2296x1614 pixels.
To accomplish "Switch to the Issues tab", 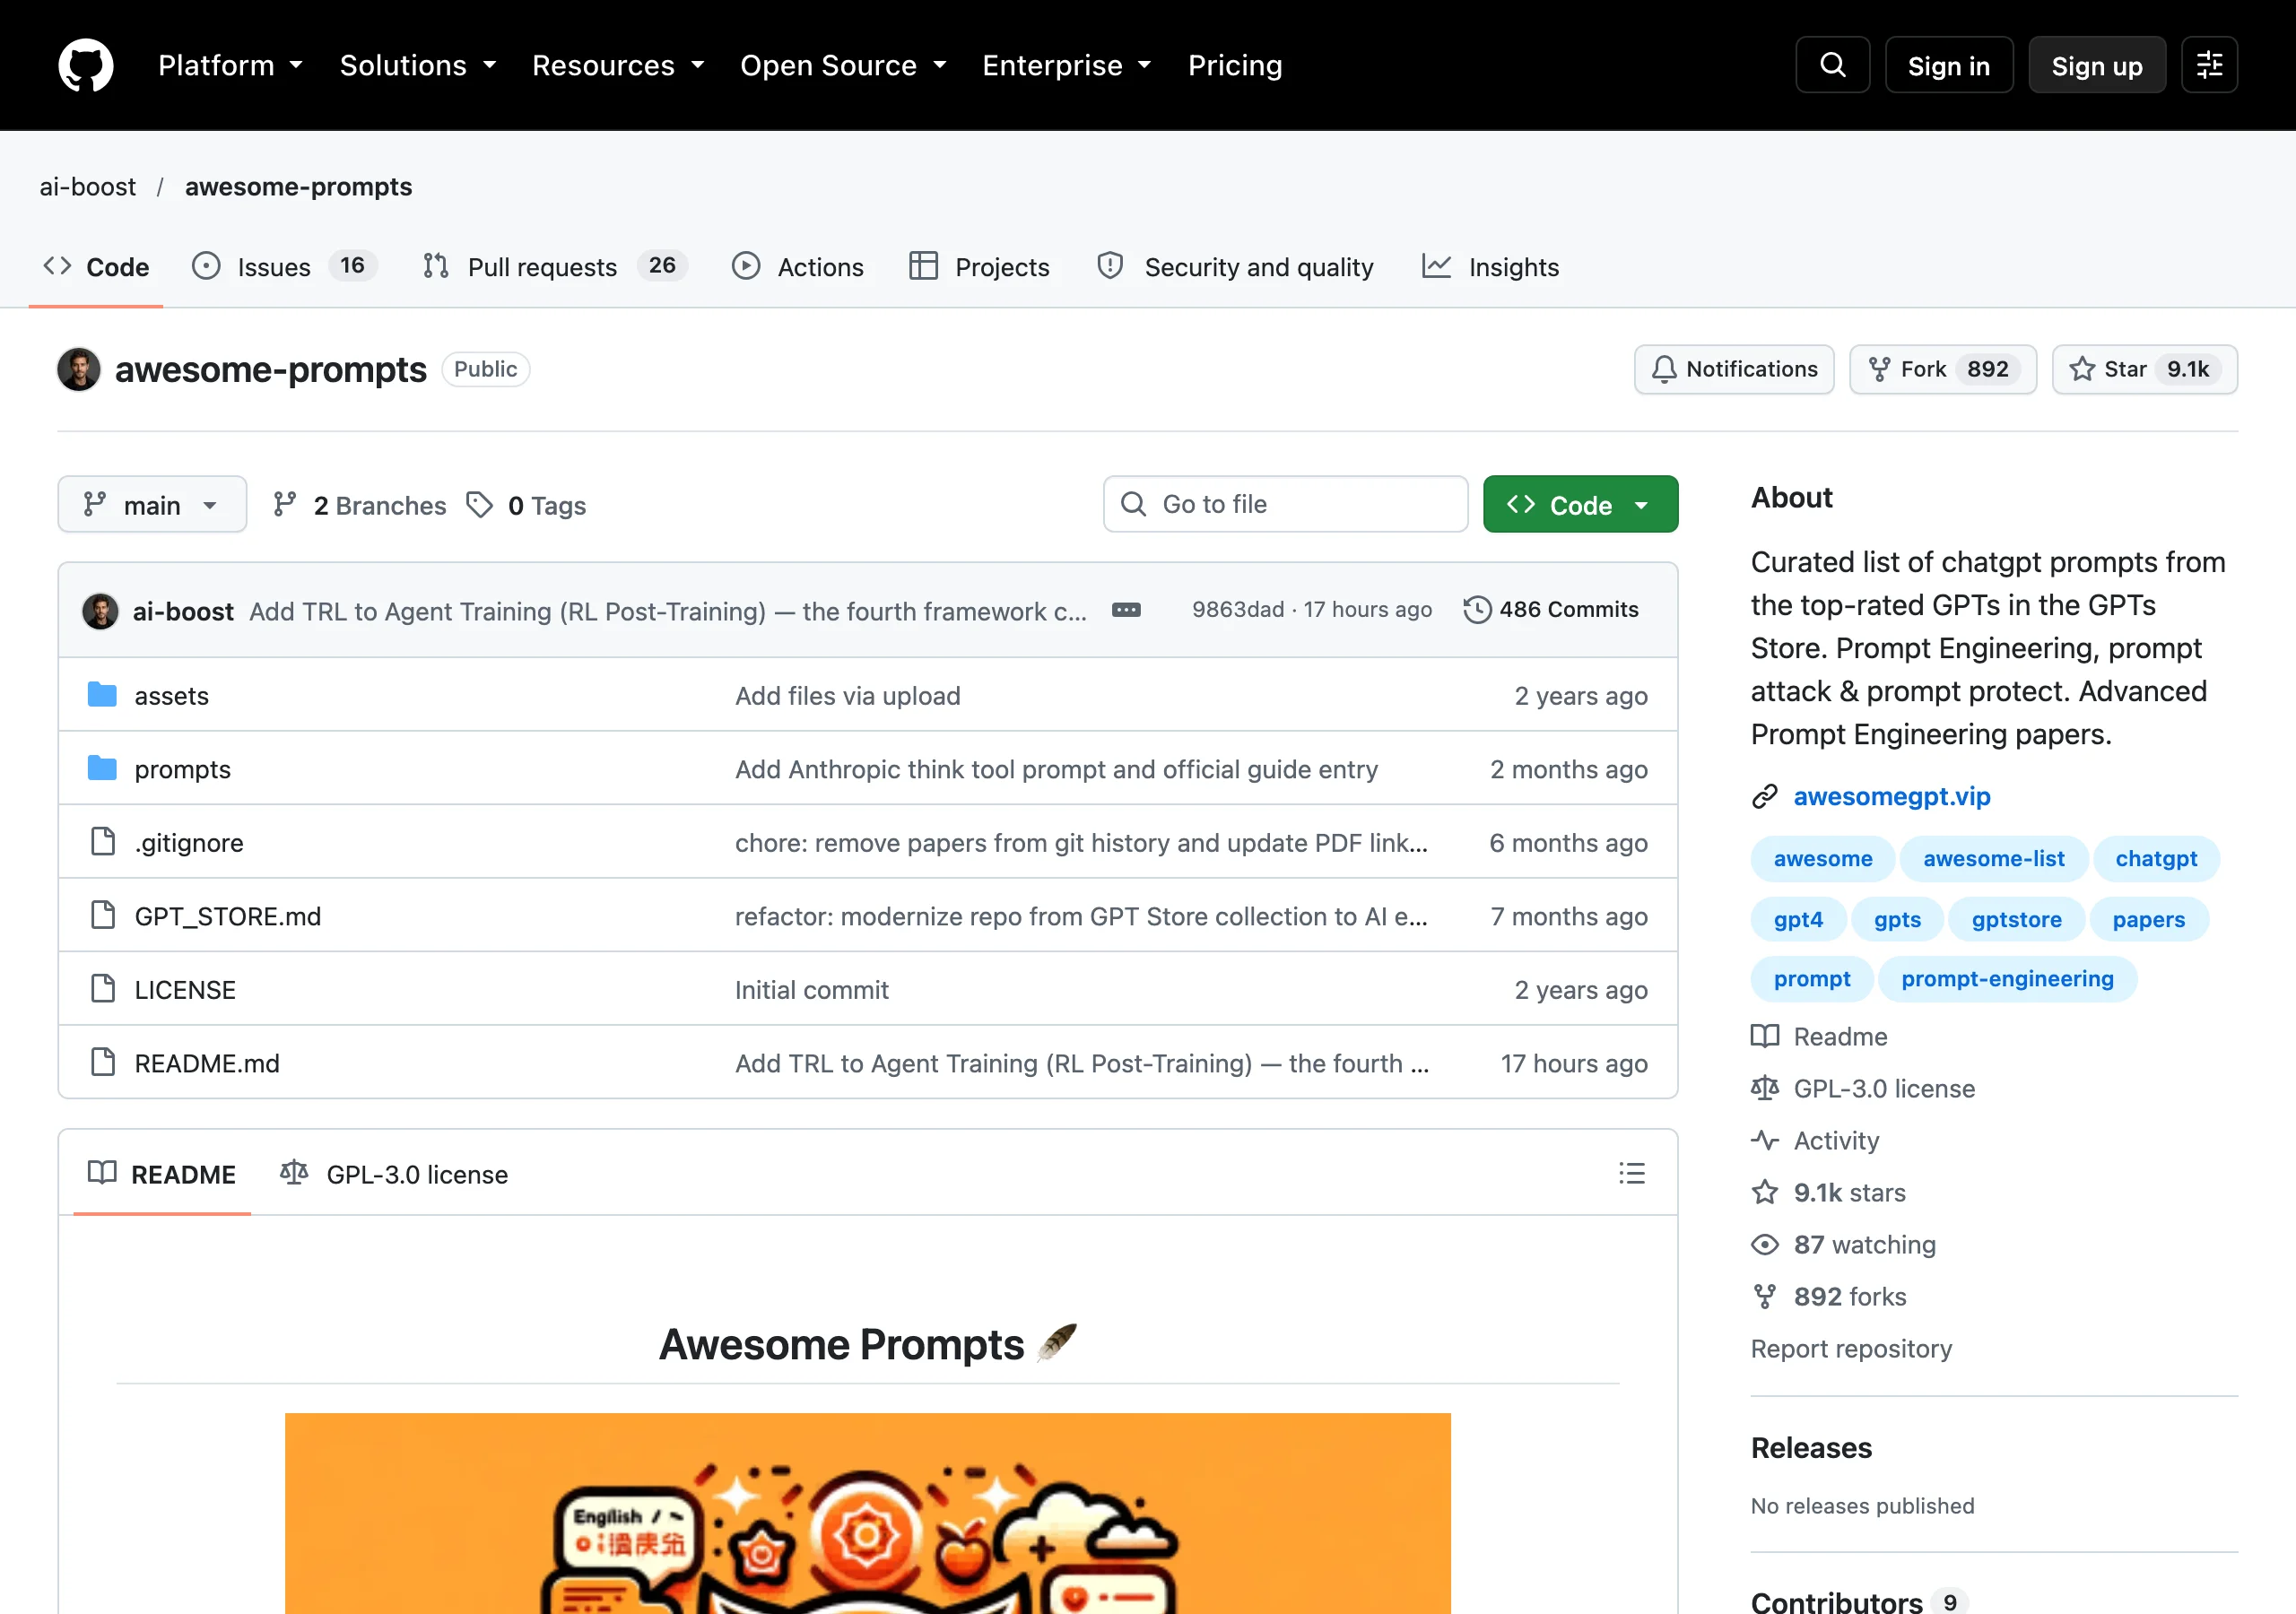I will pyautogui.click(x=284, y=266).
